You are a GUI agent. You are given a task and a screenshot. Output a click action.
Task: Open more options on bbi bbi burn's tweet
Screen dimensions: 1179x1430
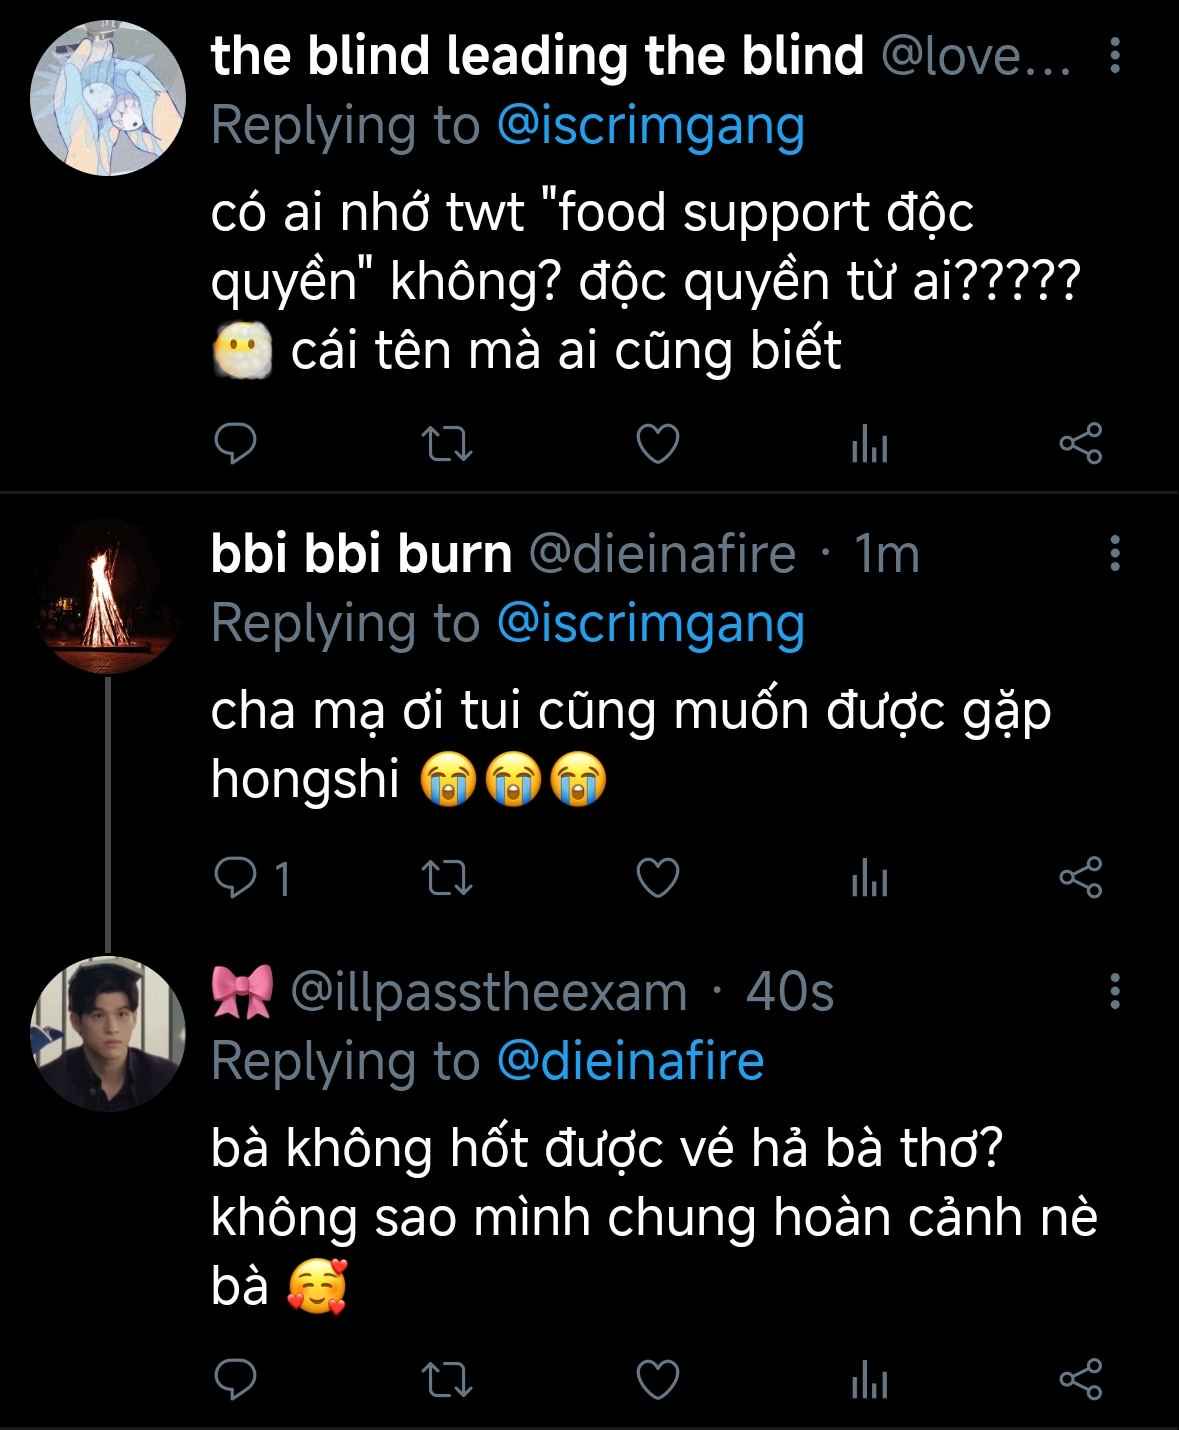(x=1115, y=553)
